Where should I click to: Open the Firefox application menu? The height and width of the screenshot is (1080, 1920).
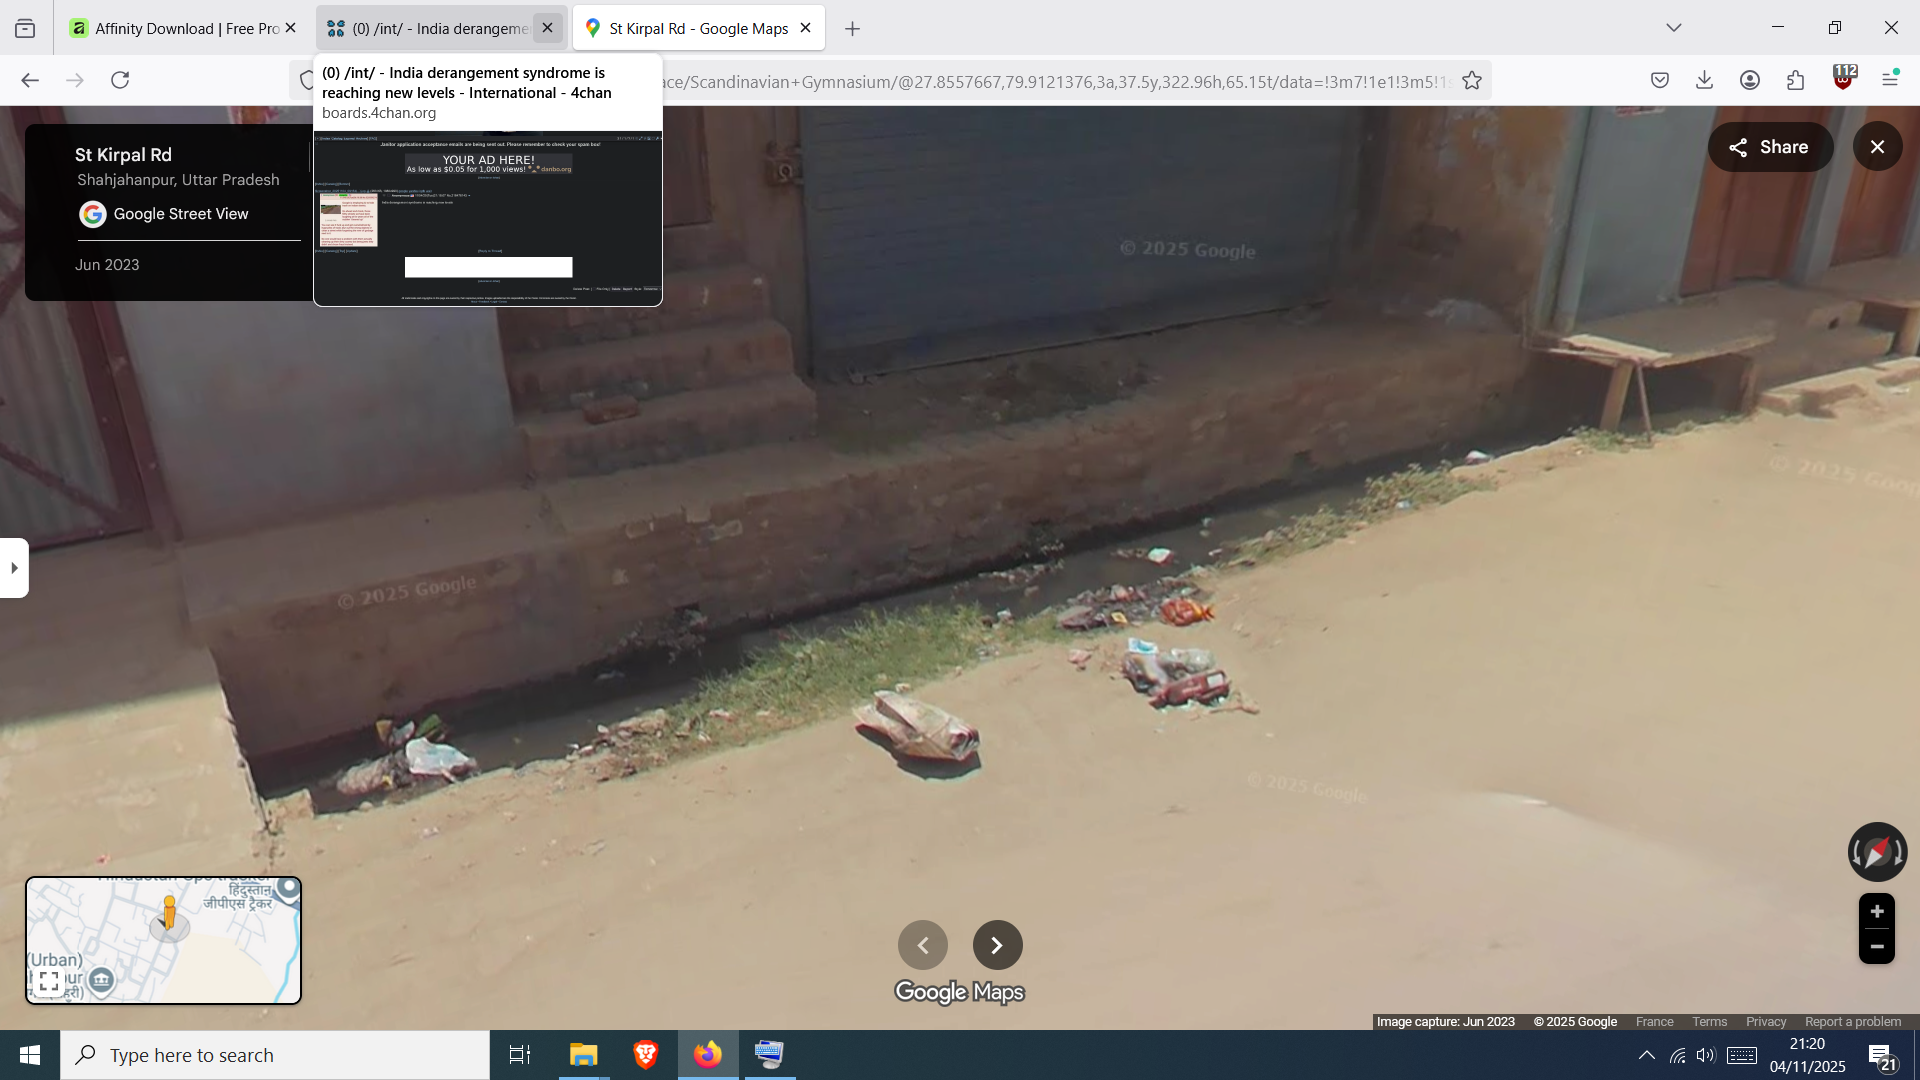[x=1890, y=80]
